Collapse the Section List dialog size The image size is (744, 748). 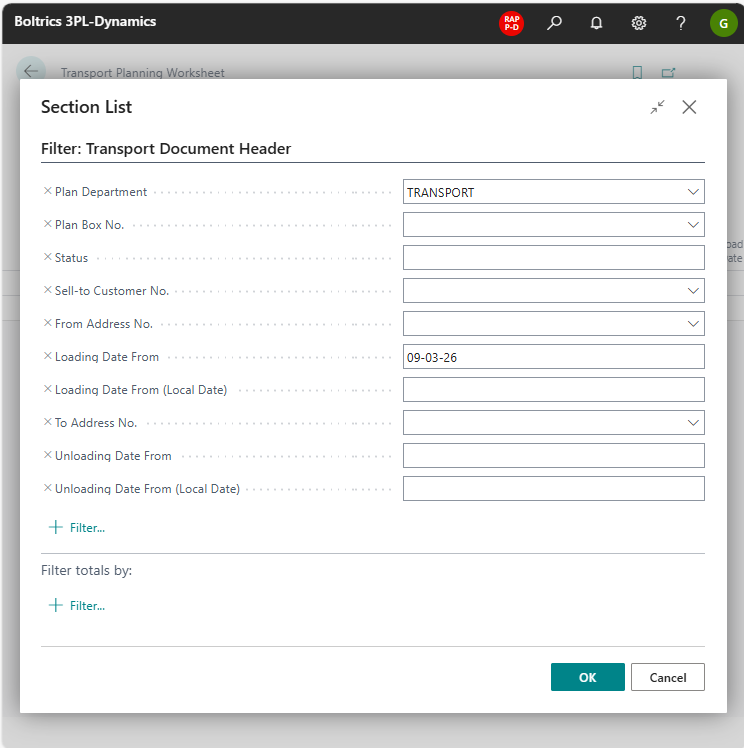[657, 107]
